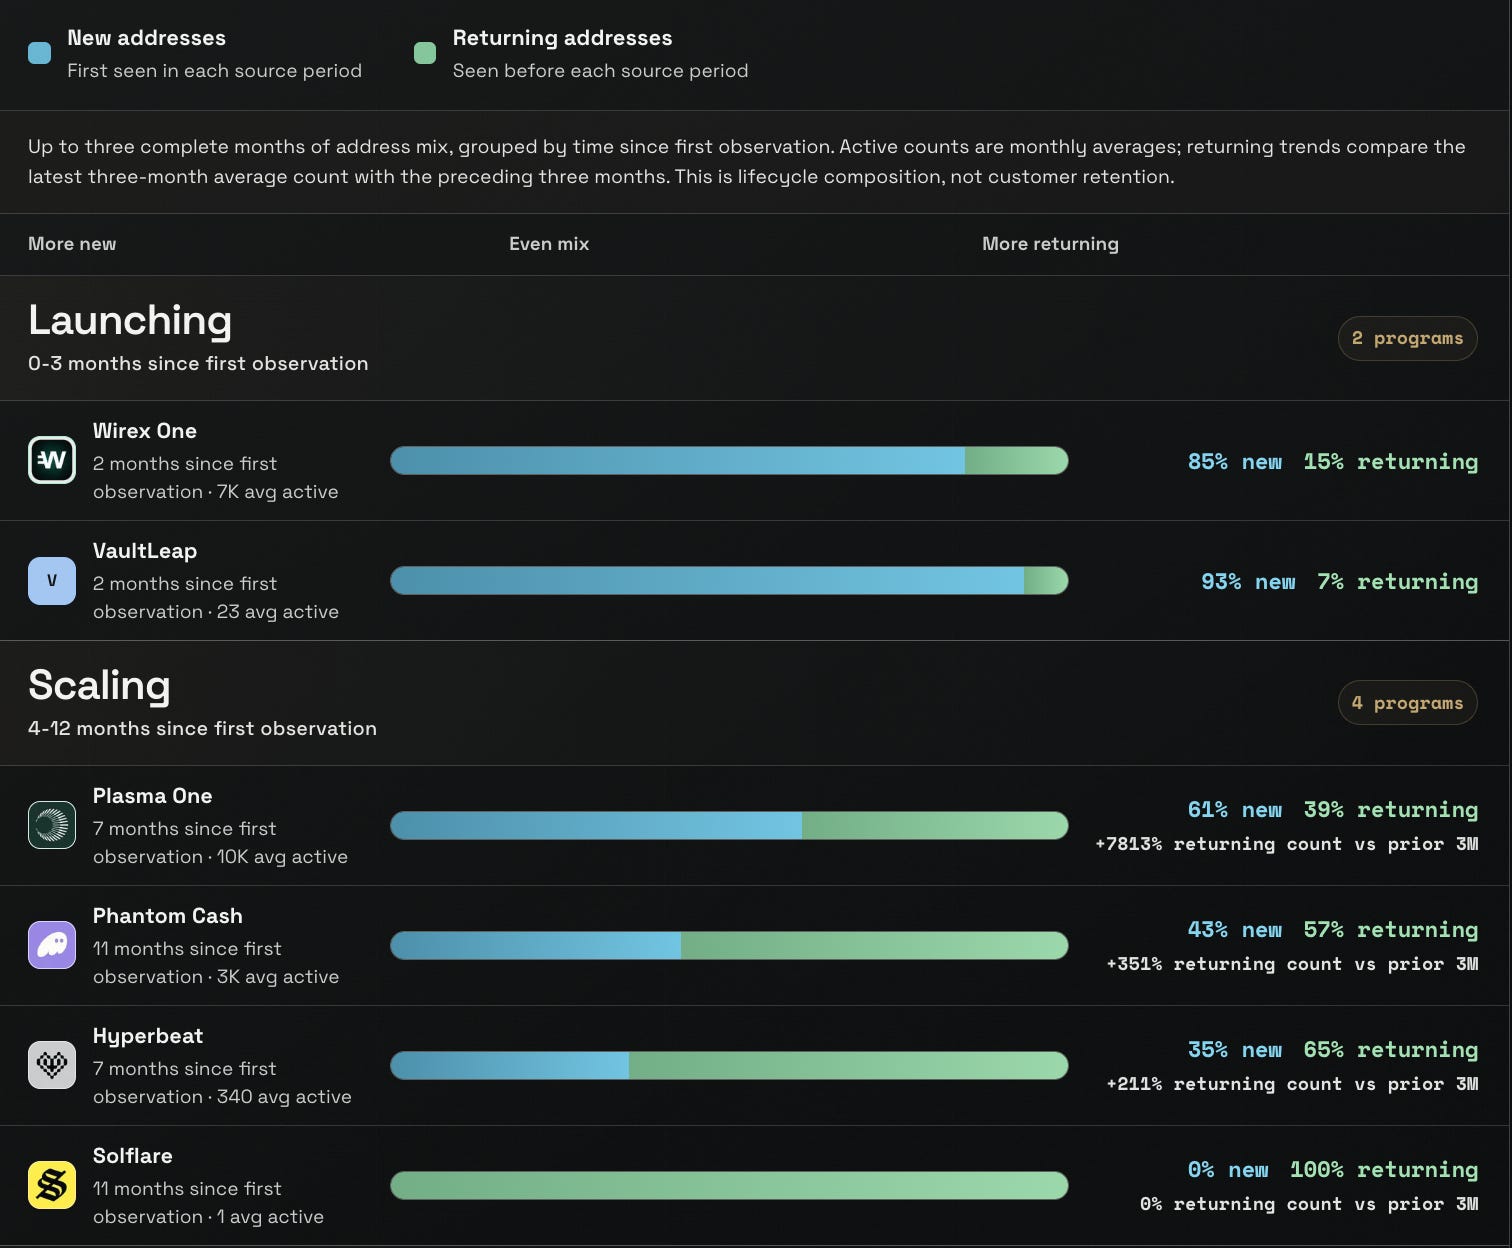
Task: Click the Phantom Cash ghost icon
Action: (x=52, y=945)
